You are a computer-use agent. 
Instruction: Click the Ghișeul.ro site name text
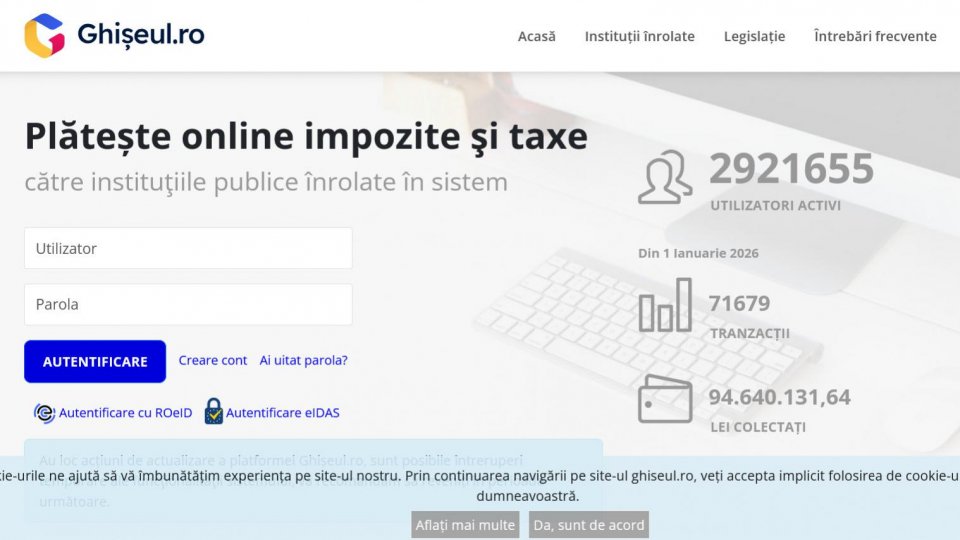tap(141, 35)
